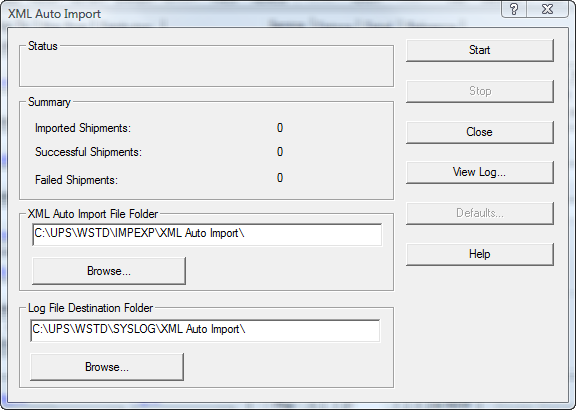
Task: Click the Failed Shipments count value
Action: [280, 178]
